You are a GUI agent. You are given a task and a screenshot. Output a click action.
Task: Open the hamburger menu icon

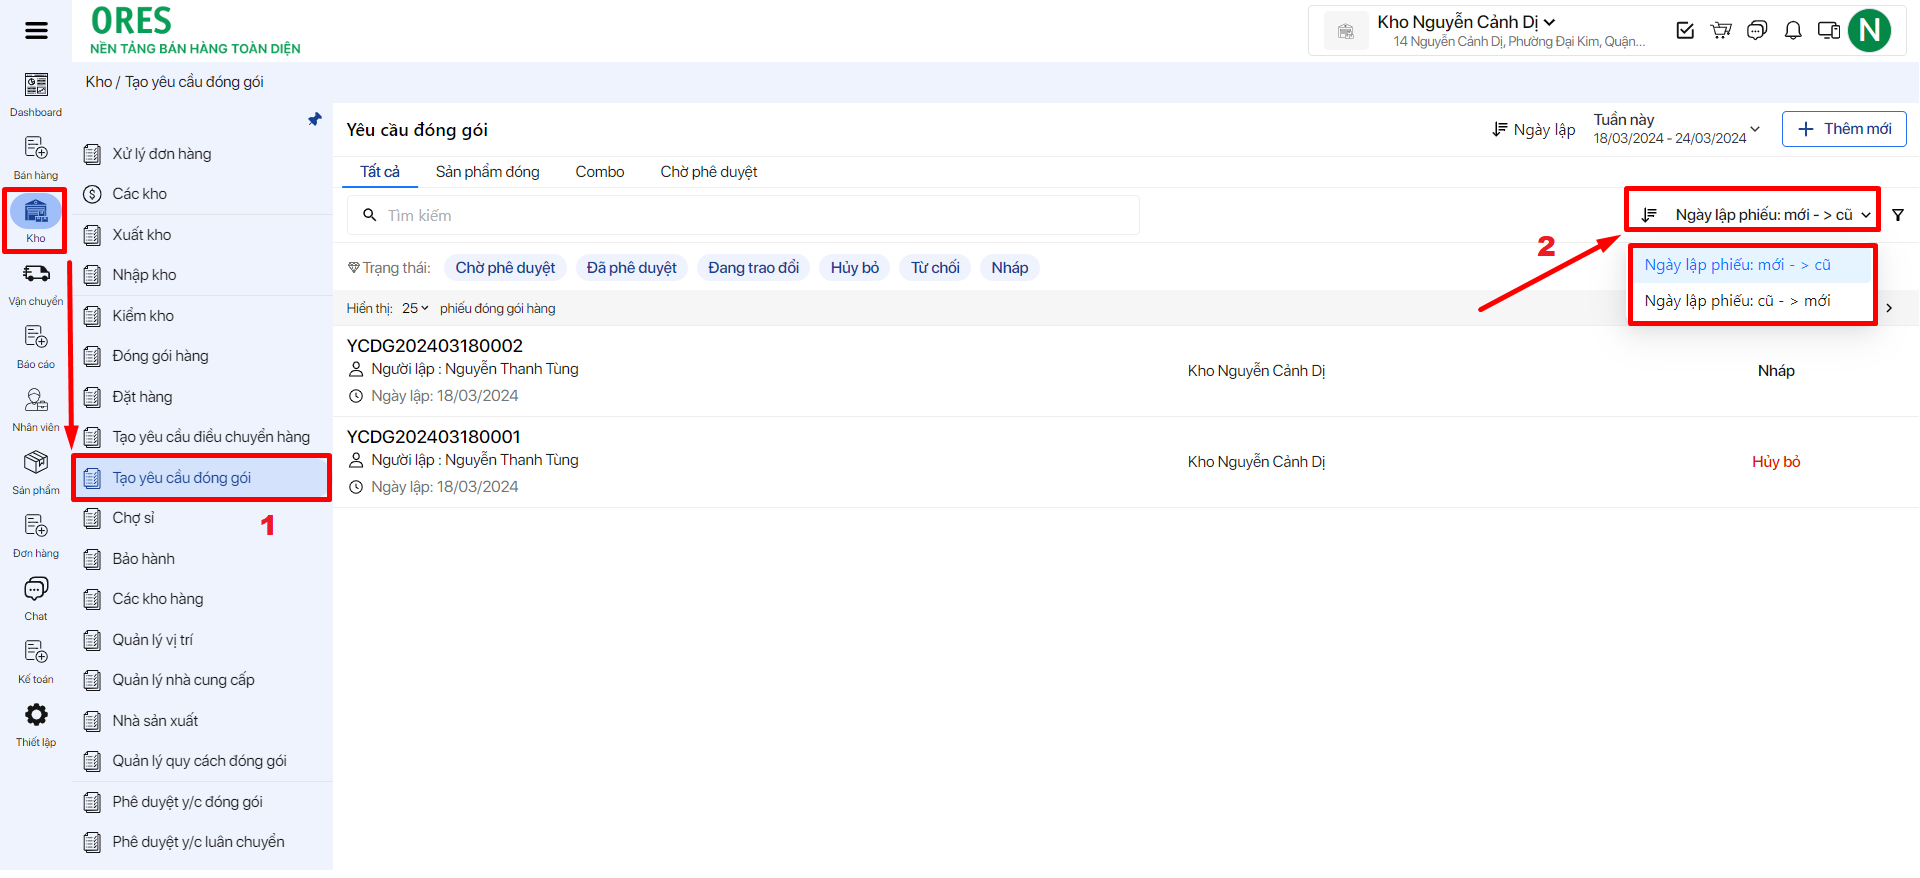pyautogui.click(x=36, y=30)
